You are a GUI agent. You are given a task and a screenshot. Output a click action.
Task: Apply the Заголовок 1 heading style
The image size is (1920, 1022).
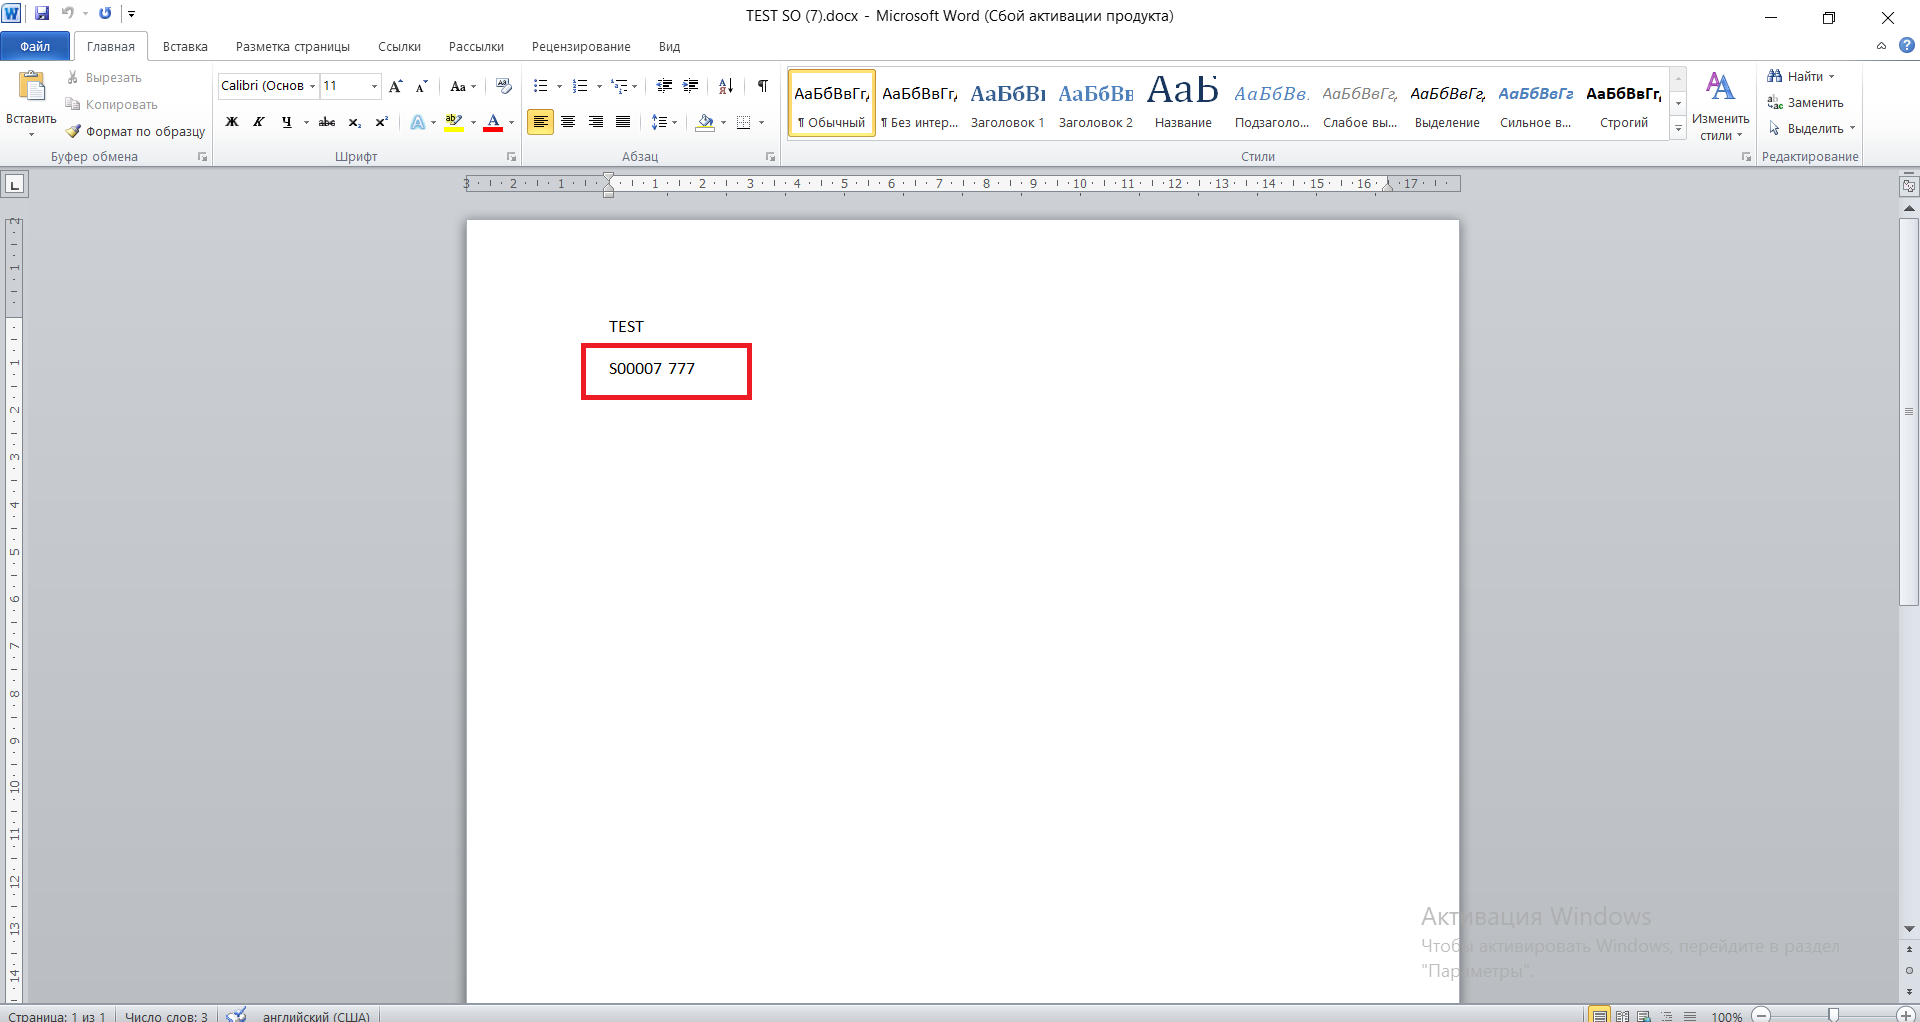coord(1007,104)
